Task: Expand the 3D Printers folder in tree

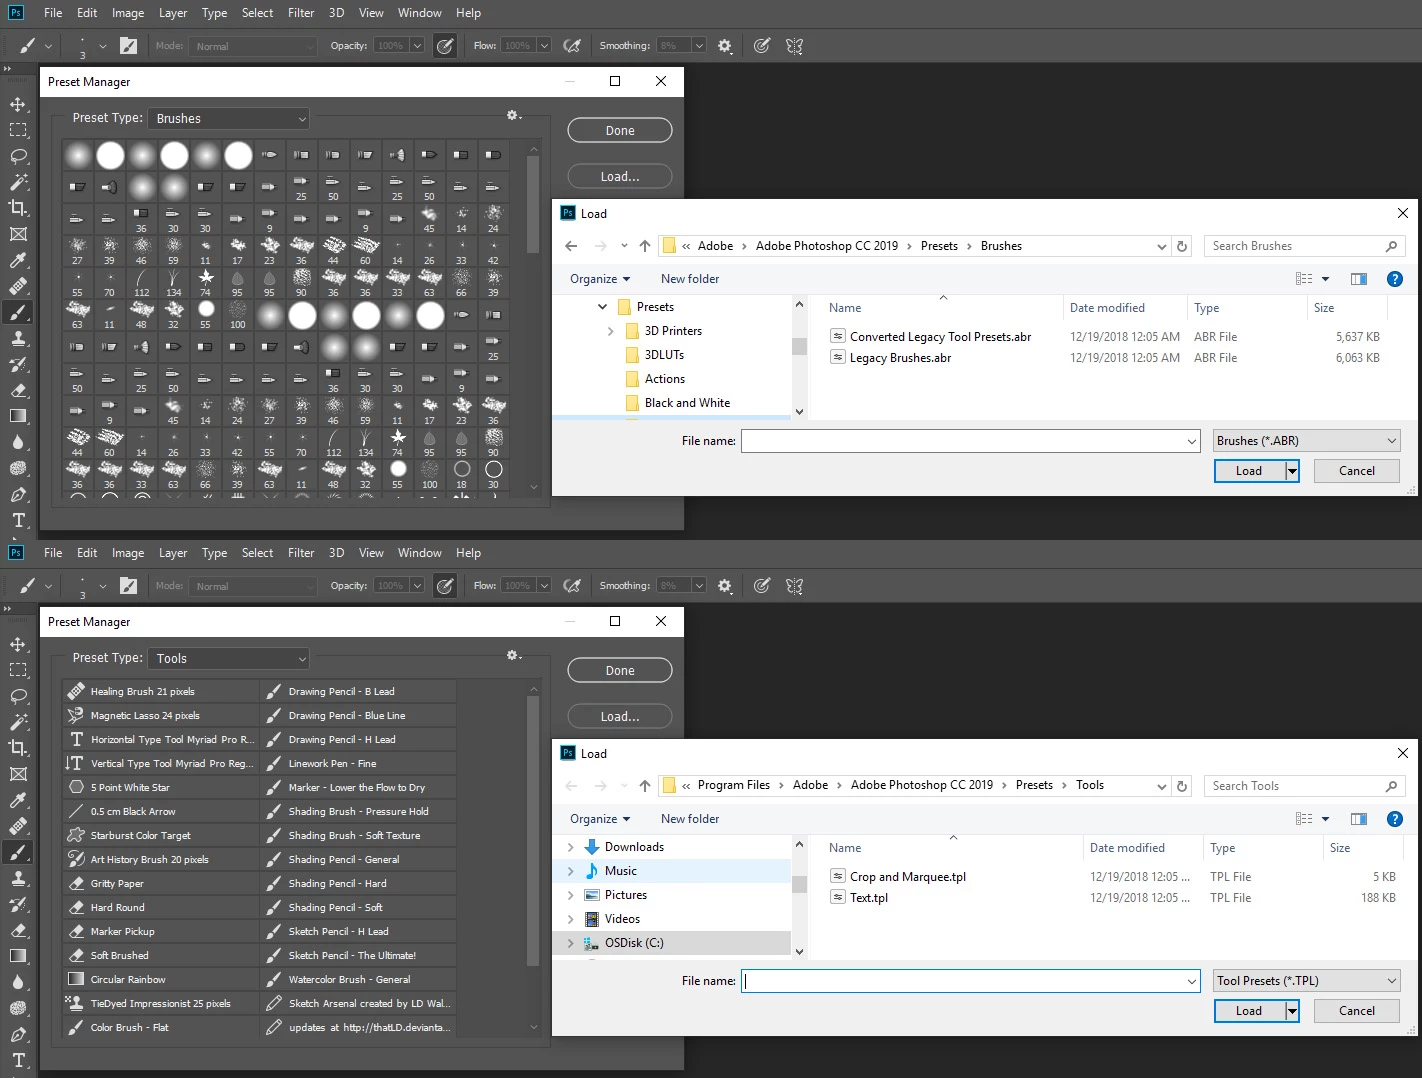Action: (611, 331)
